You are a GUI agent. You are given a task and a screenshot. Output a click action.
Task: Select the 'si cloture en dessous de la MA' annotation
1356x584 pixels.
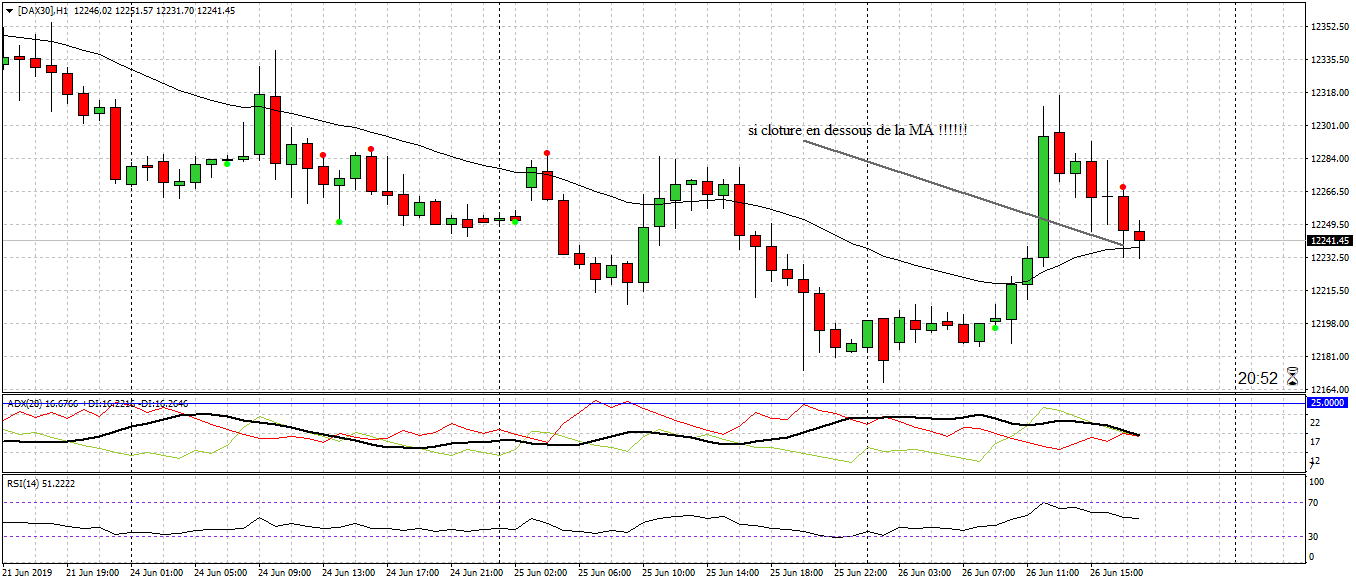click(x=858, y=131)
